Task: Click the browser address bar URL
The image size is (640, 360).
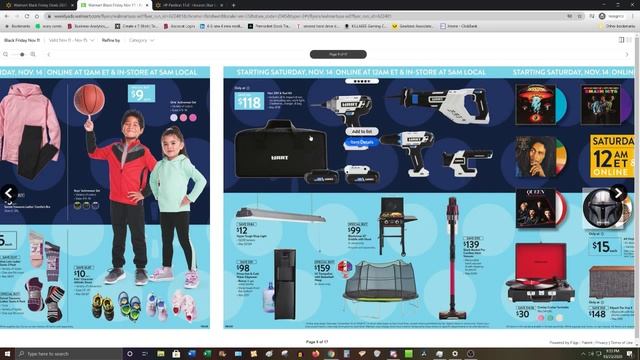Action: (222, 16)
